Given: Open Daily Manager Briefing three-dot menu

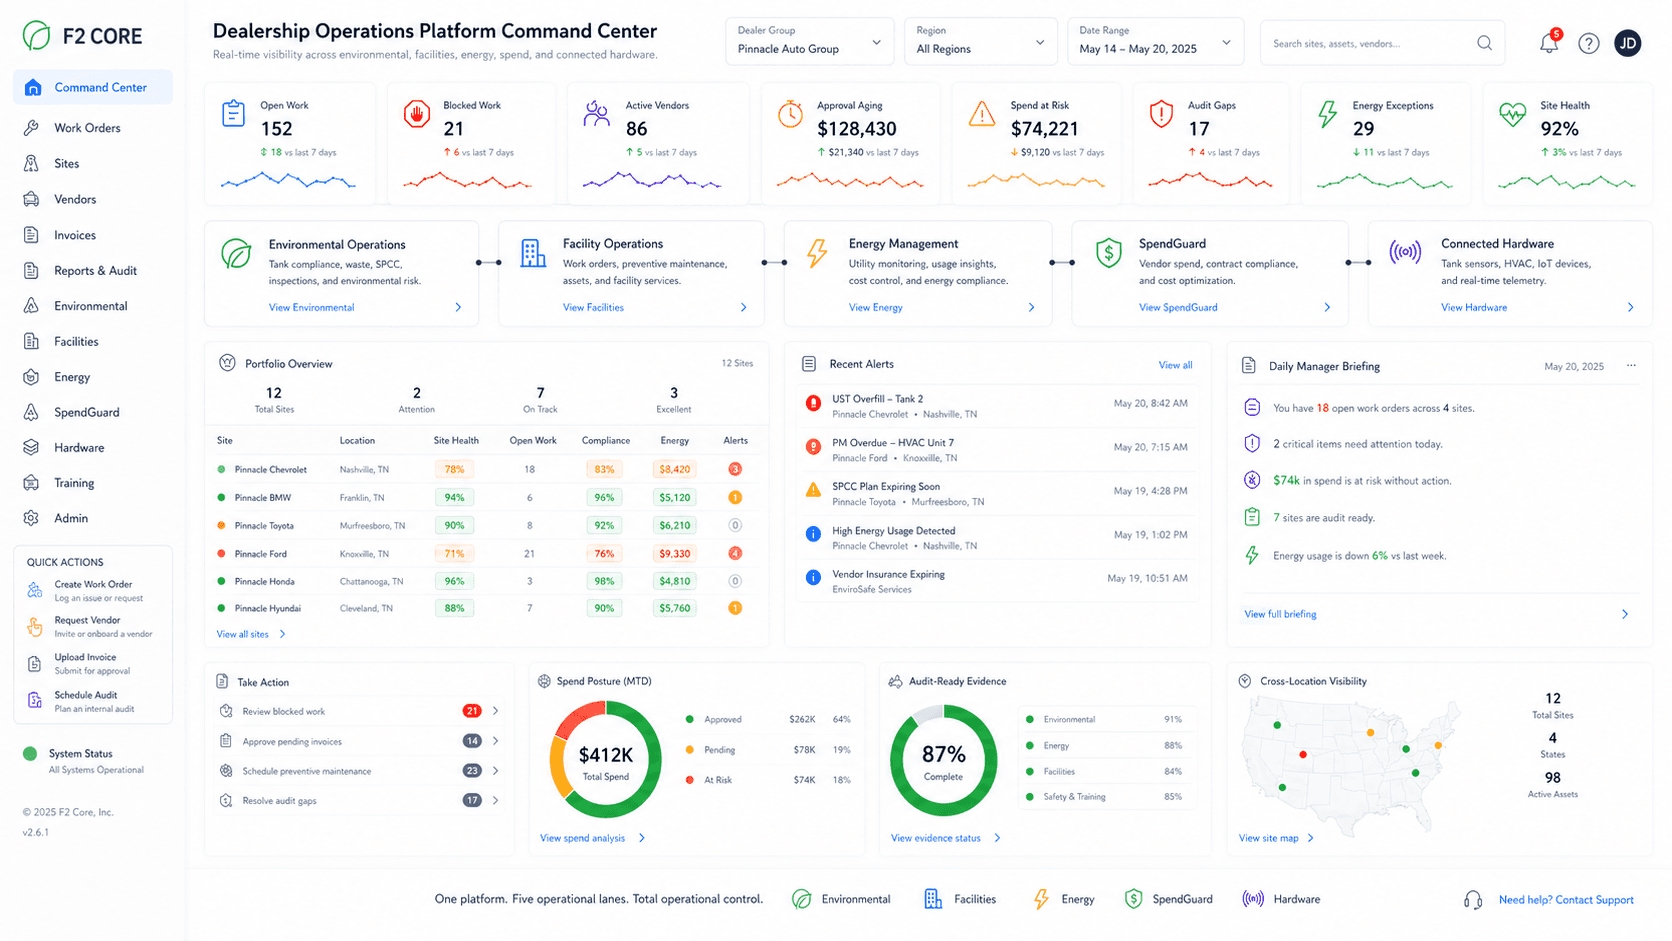Looking at the screenshot, I should [x=1631, y=366].
